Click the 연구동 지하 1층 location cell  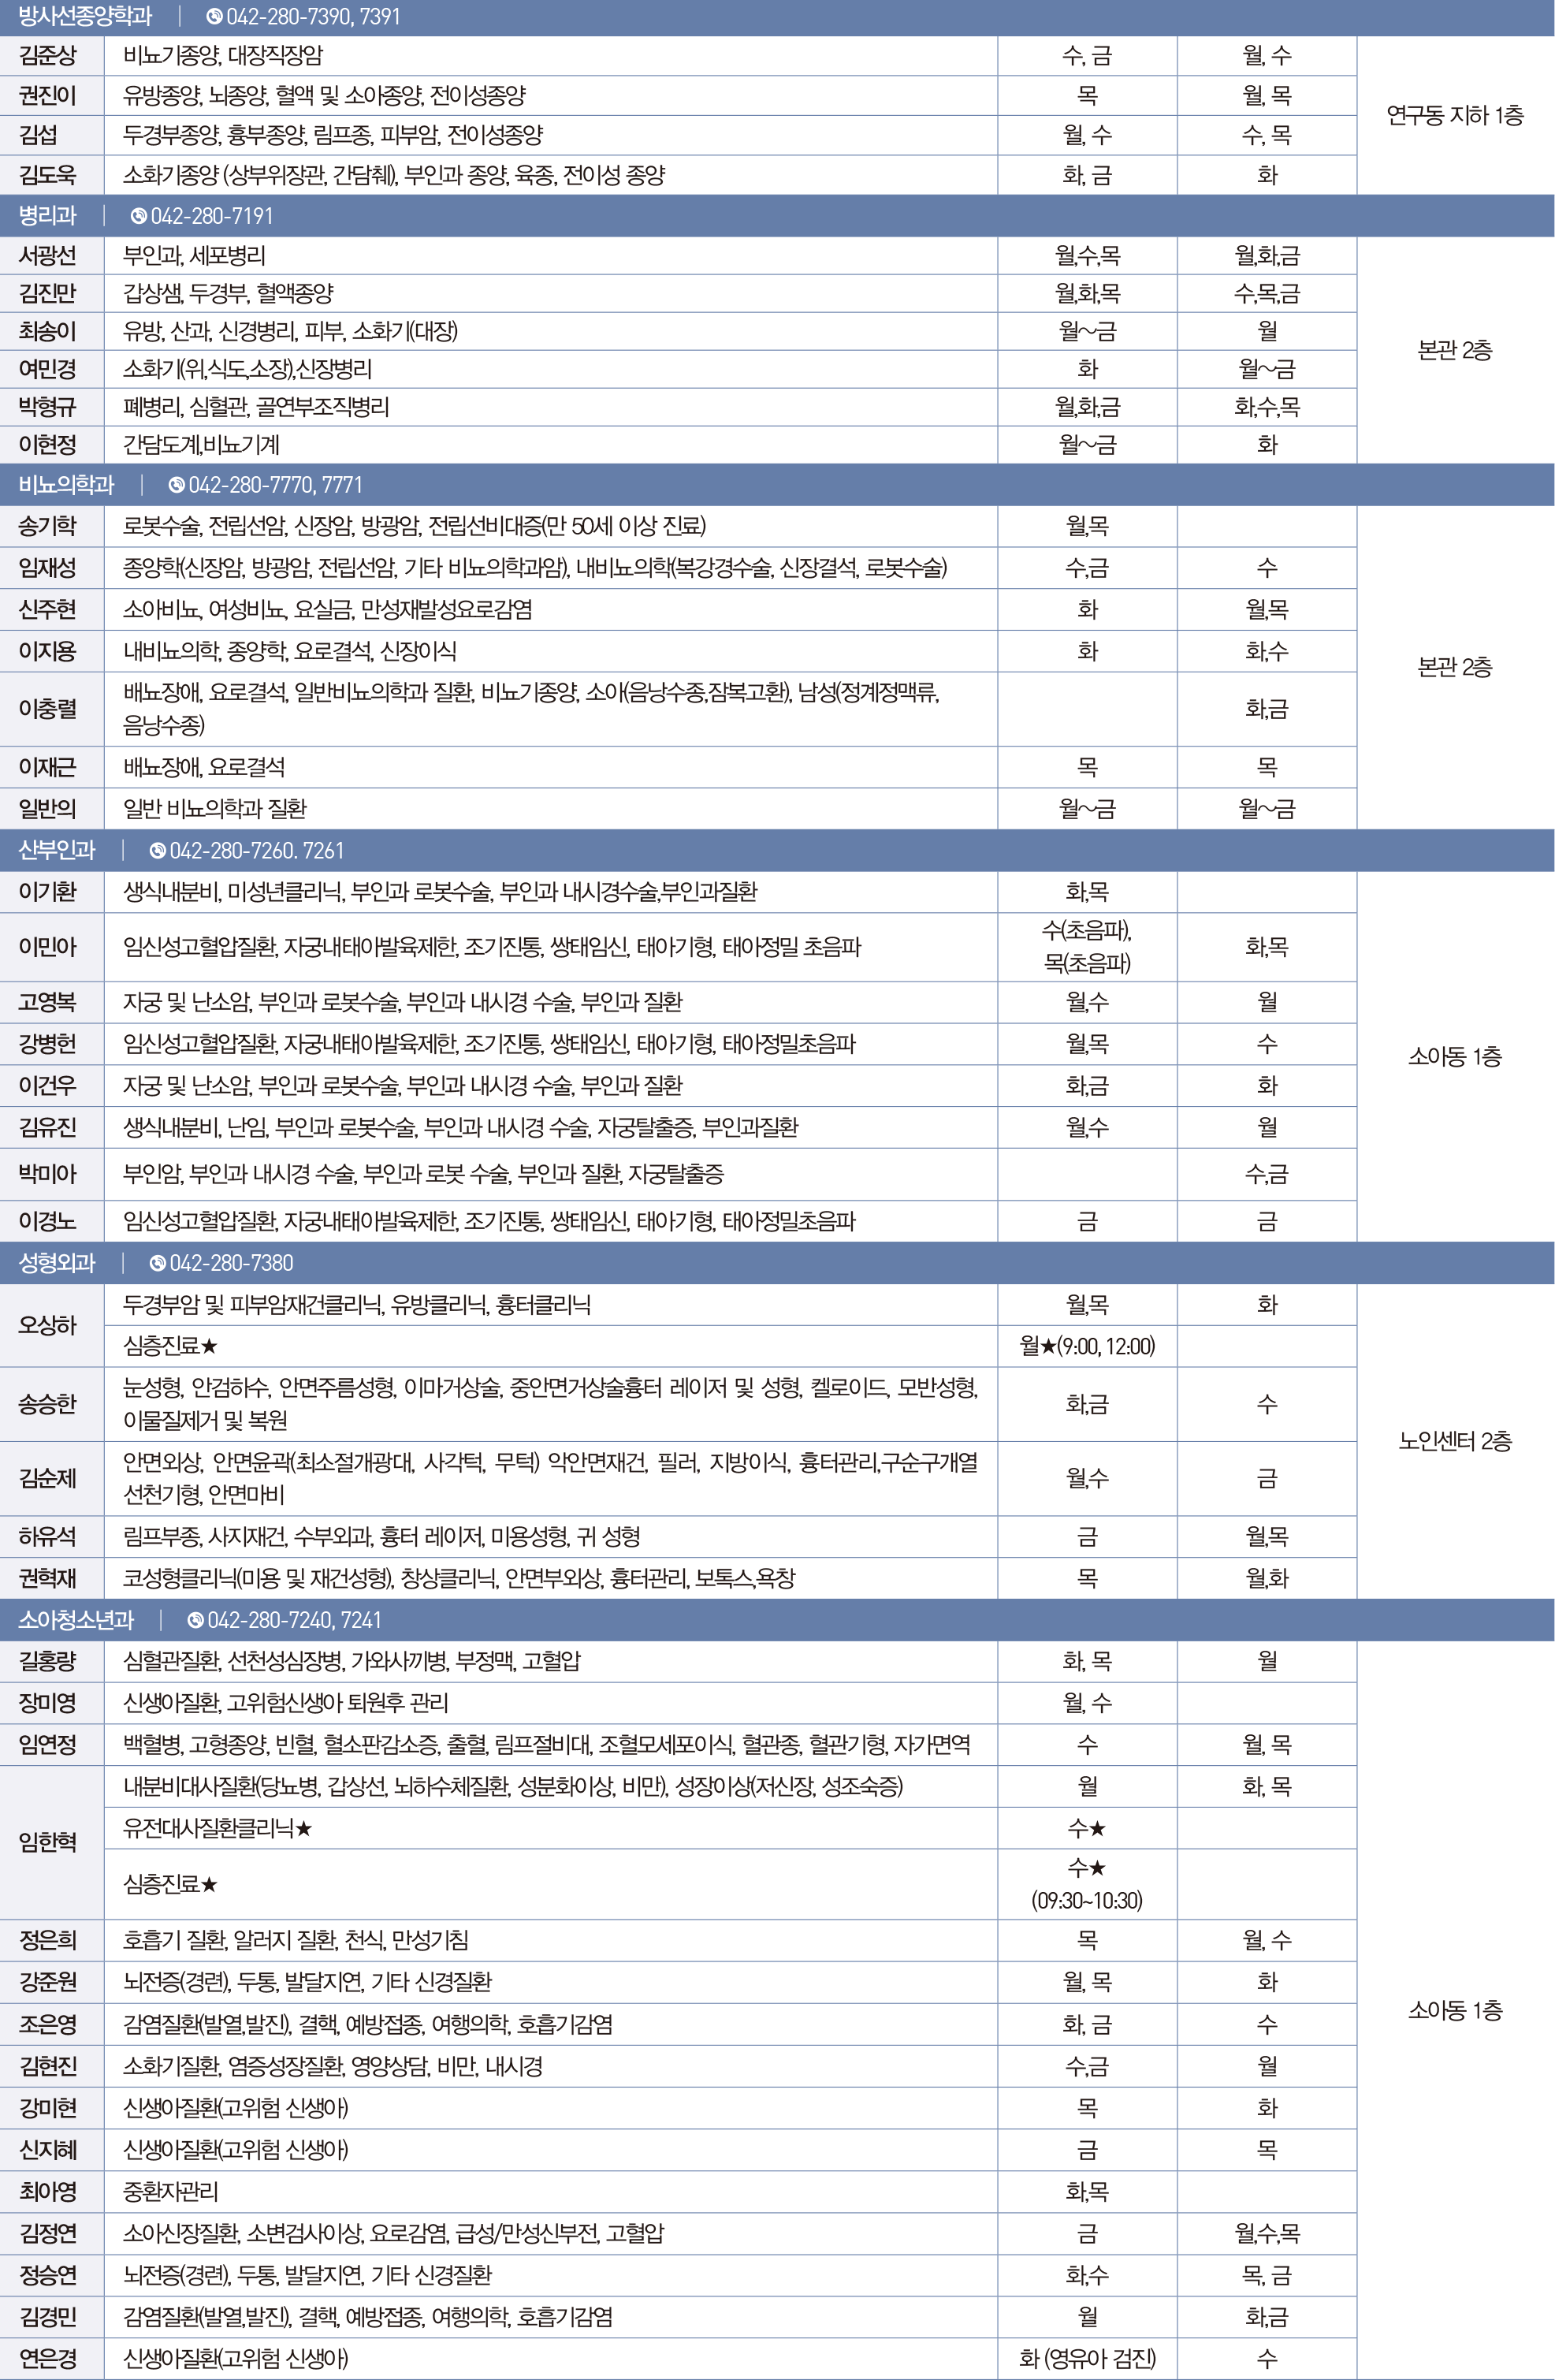(x=1455, y=116)
